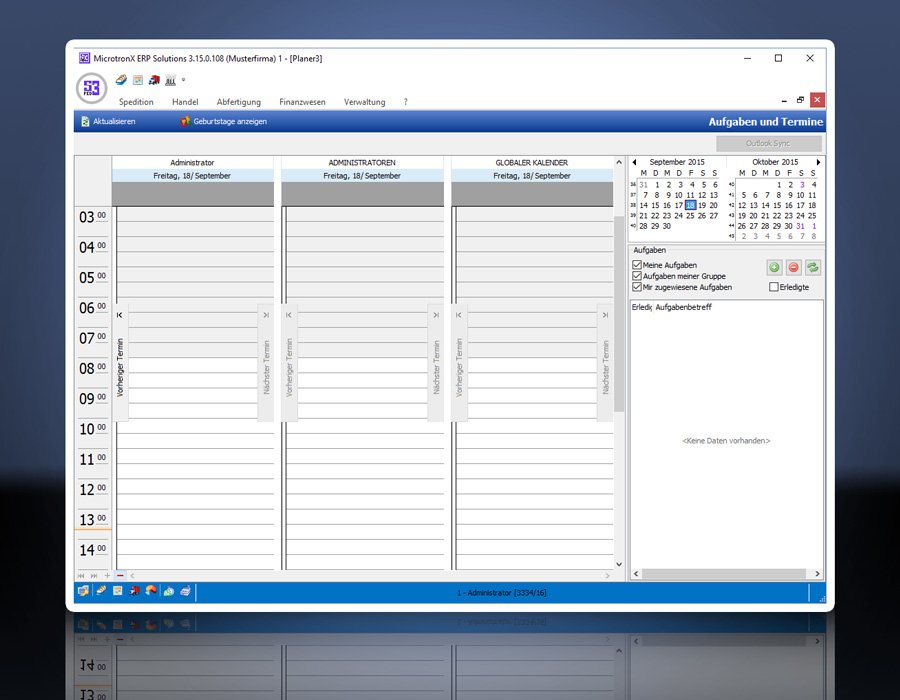The width and height of the screenshot is (900, 700).
Task: Click left arrow of task list scrollbar
Action: [635, 574]
